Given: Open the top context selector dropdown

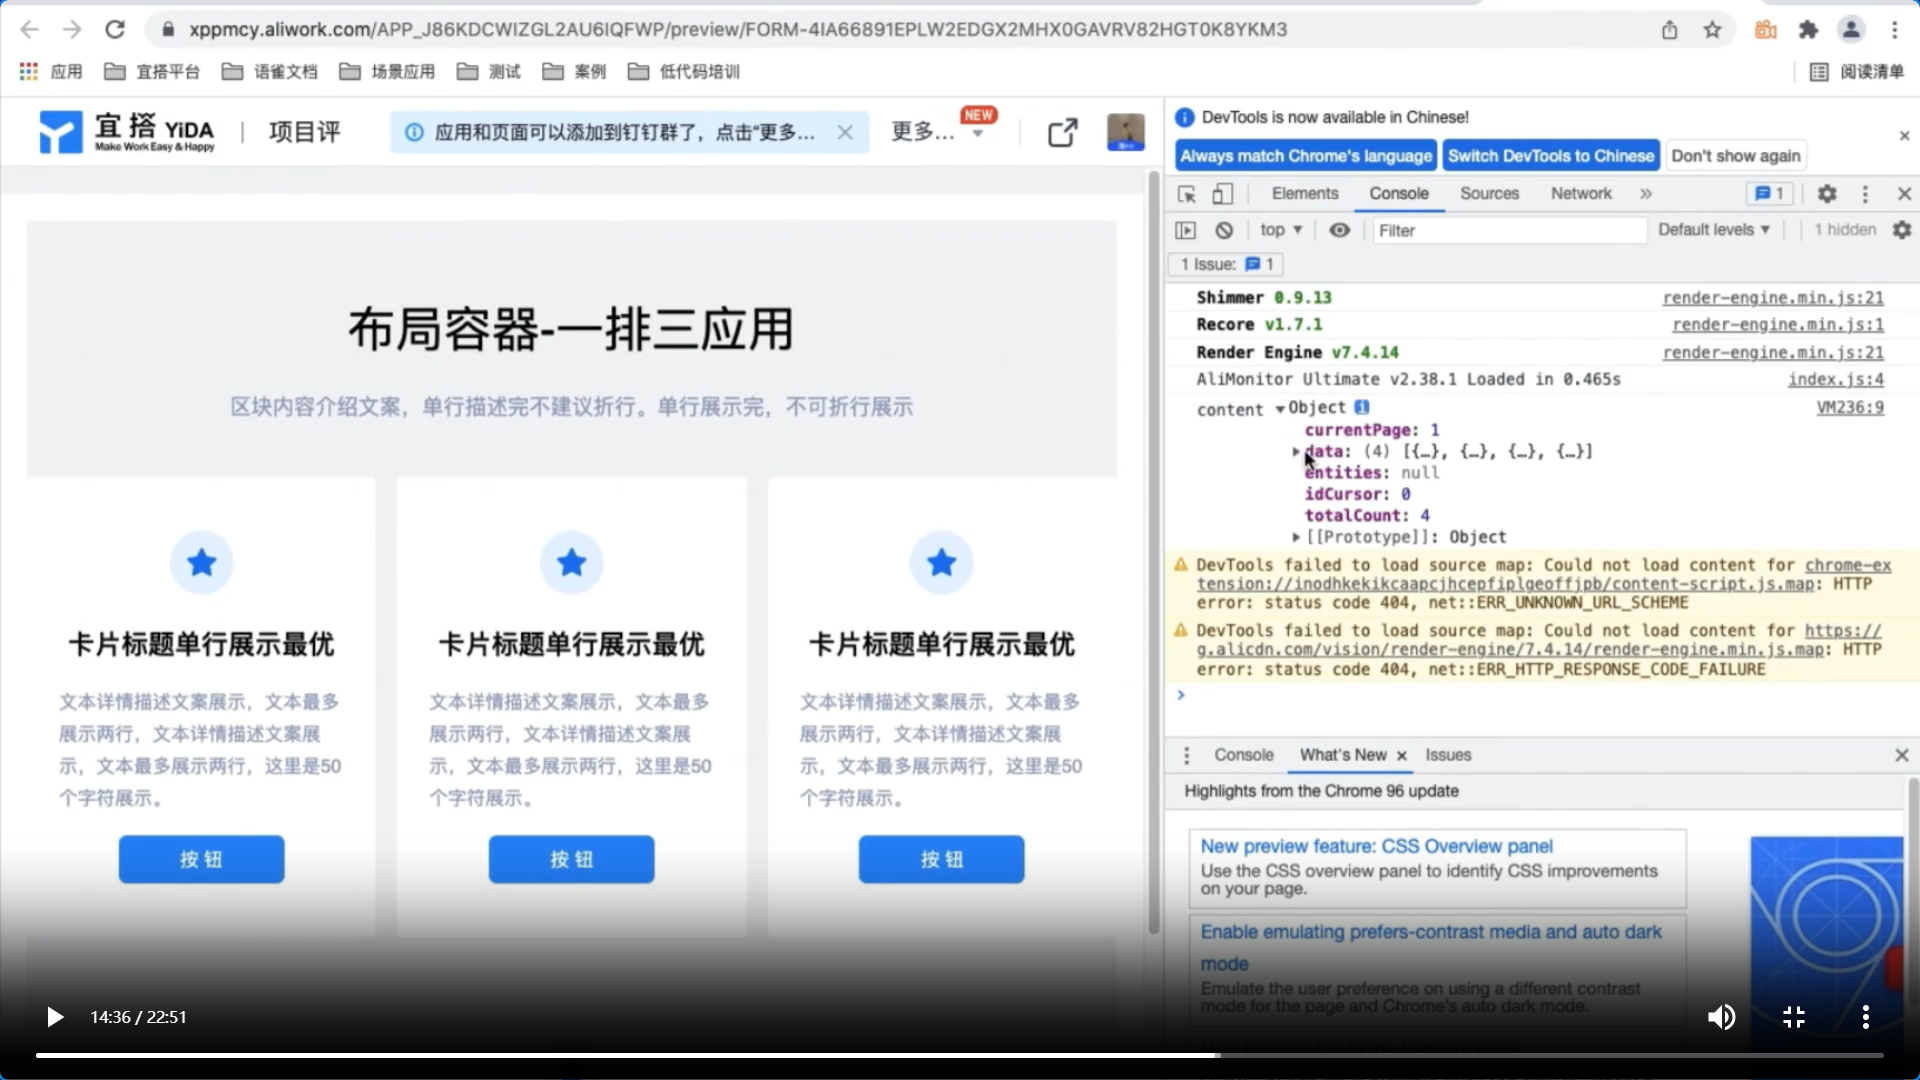Looking at the screenshot, I should click(x=1281, y=230).
